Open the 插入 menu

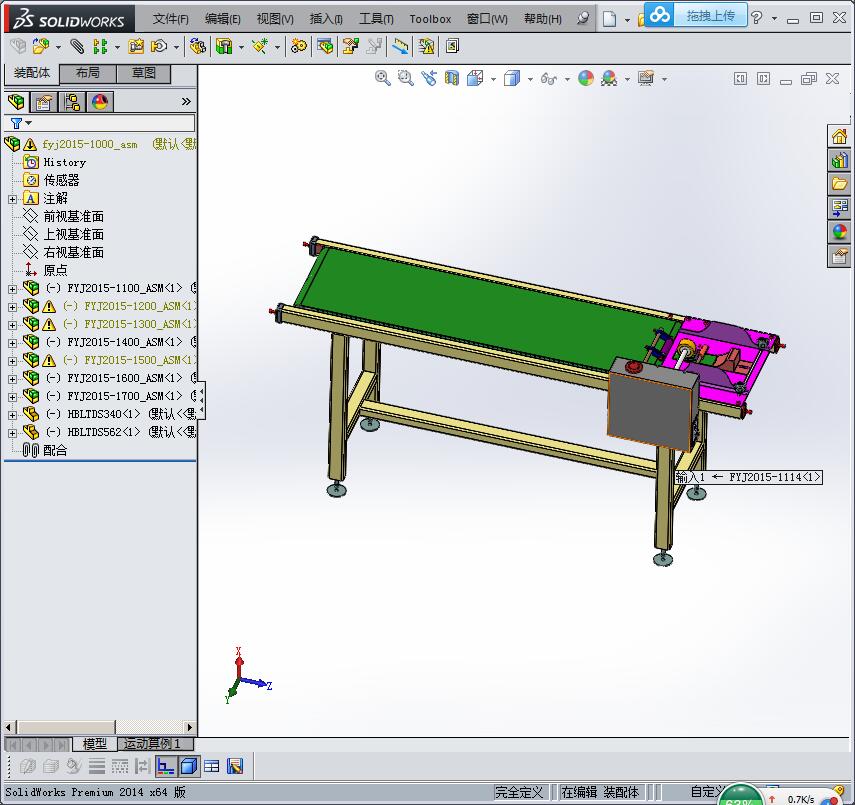(330, 18)
